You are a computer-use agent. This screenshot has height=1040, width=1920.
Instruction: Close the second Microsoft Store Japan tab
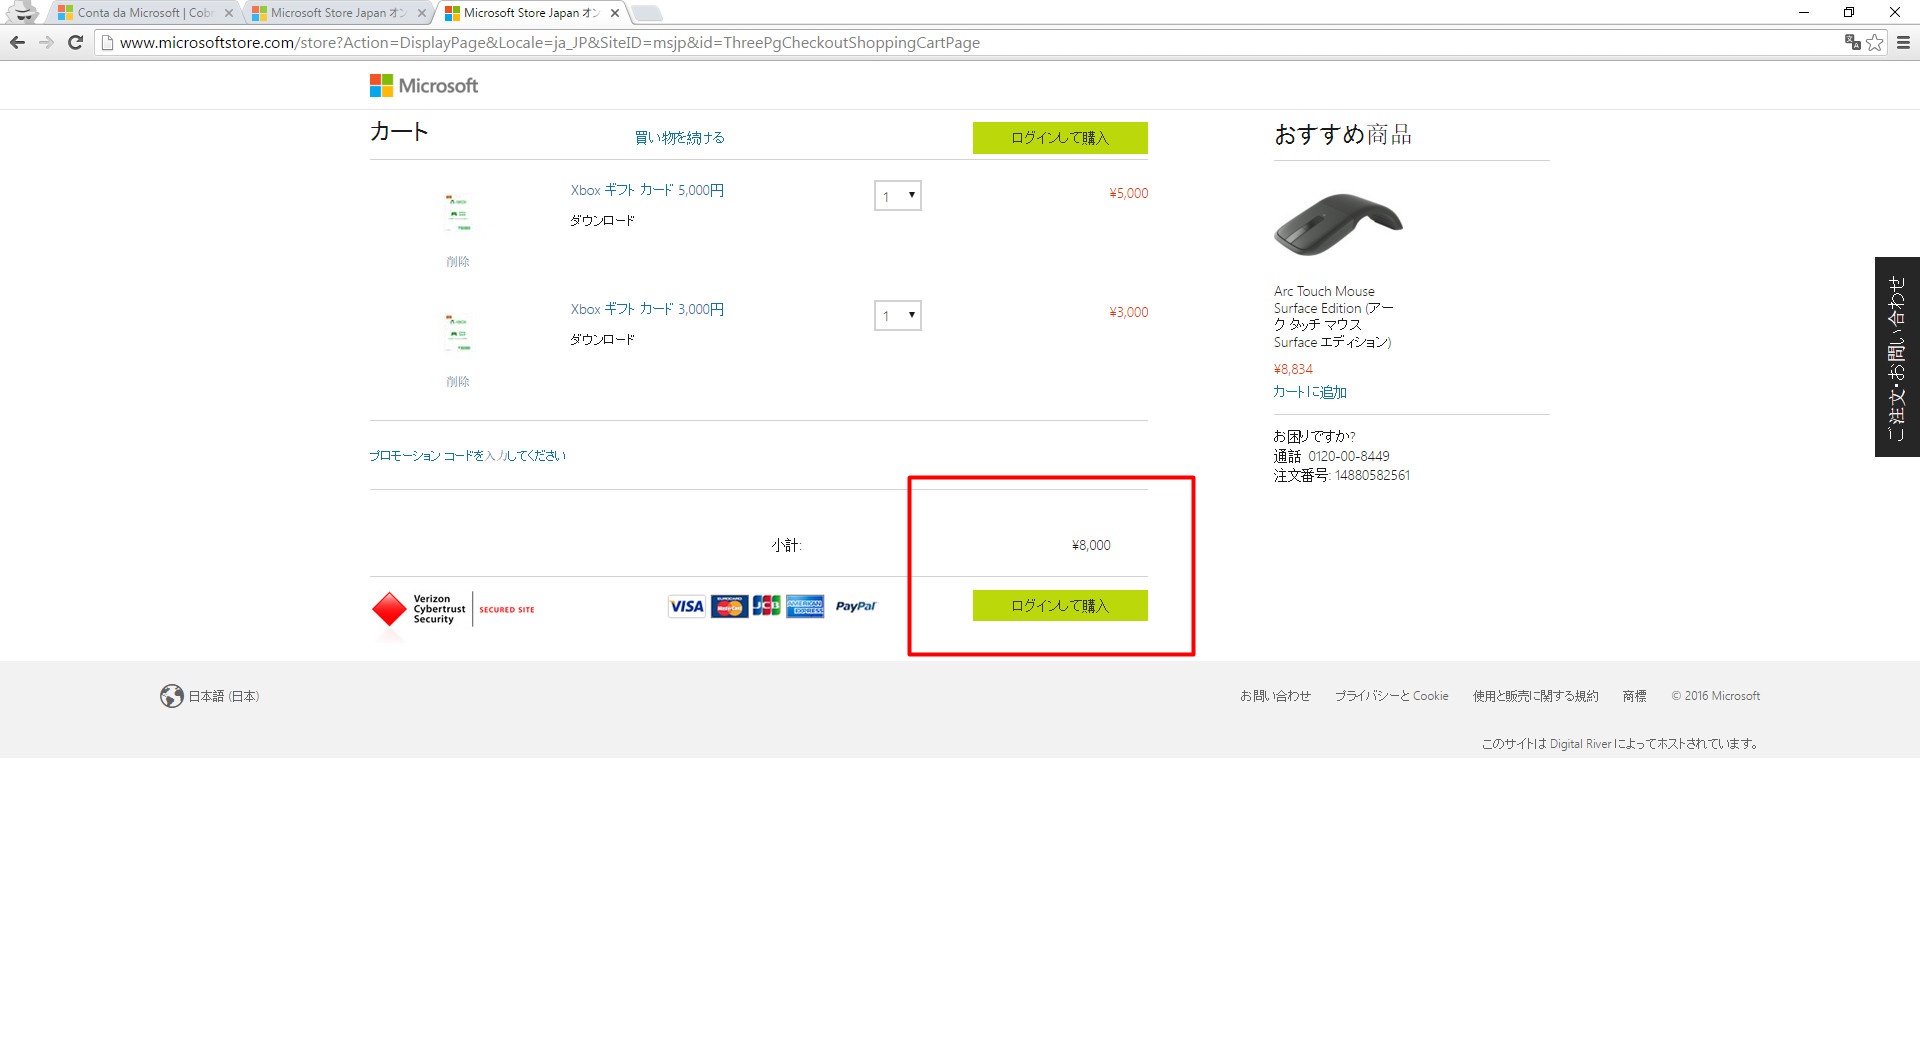421,13
